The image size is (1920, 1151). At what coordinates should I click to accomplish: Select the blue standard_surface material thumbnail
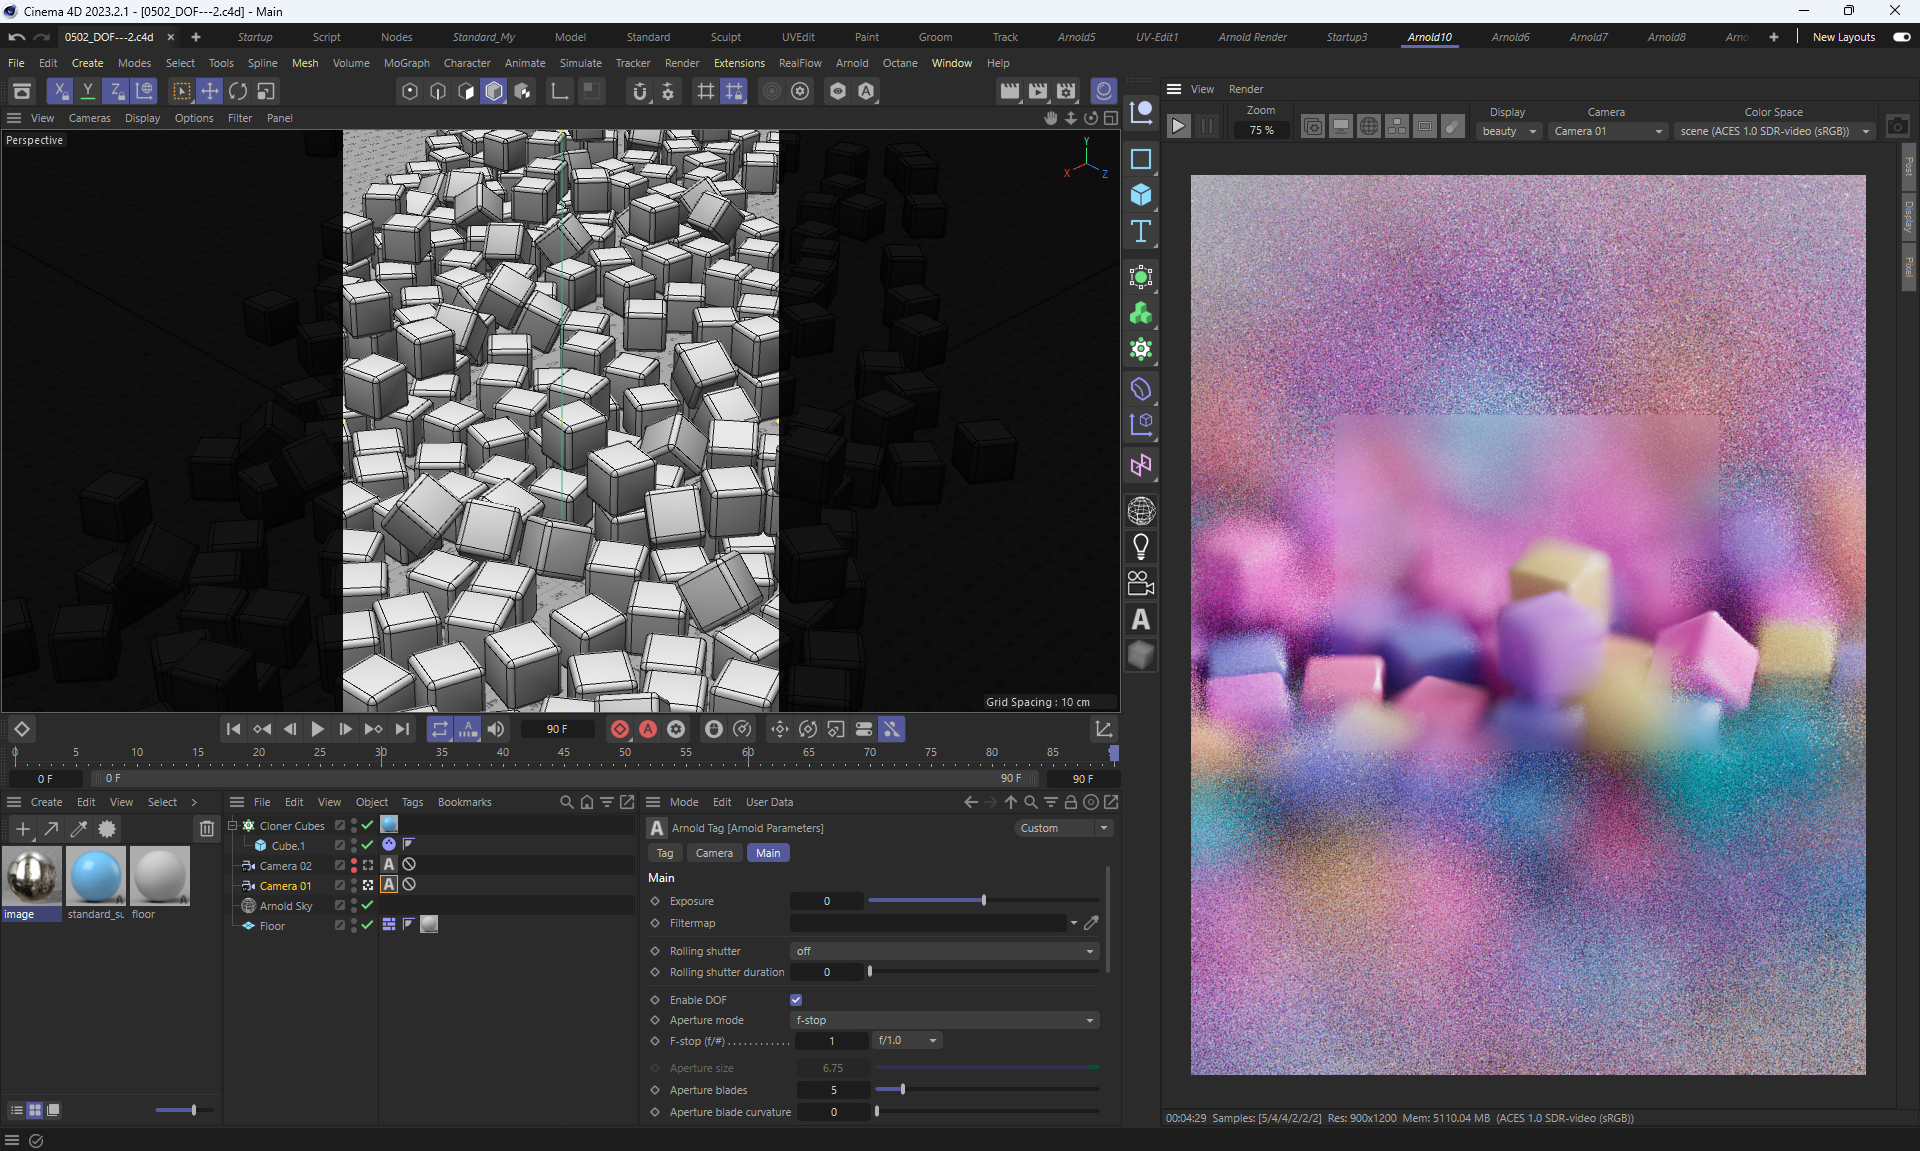coord(96,875)
